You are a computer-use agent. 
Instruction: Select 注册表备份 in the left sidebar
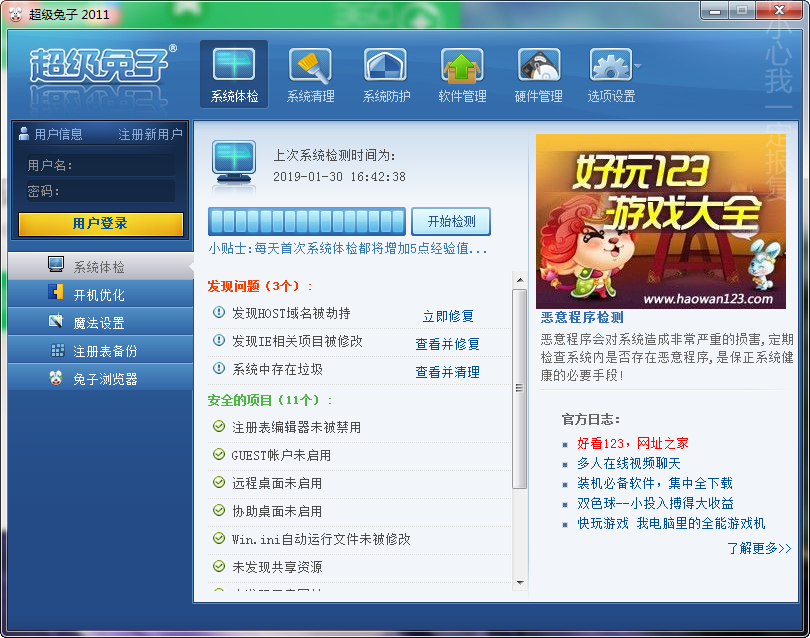tap(101, 349)
